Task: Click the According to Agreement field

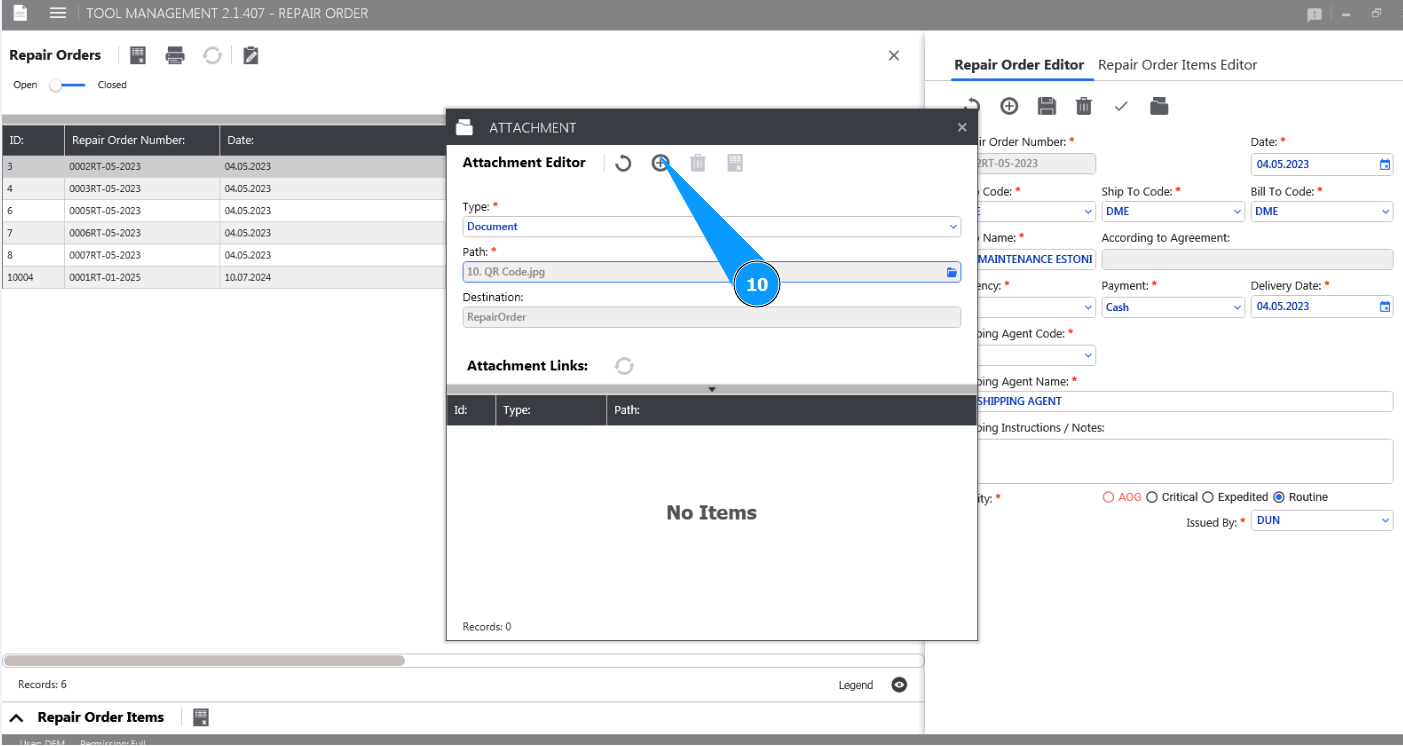Action: pyautogui.click(x=1247, y=259)
